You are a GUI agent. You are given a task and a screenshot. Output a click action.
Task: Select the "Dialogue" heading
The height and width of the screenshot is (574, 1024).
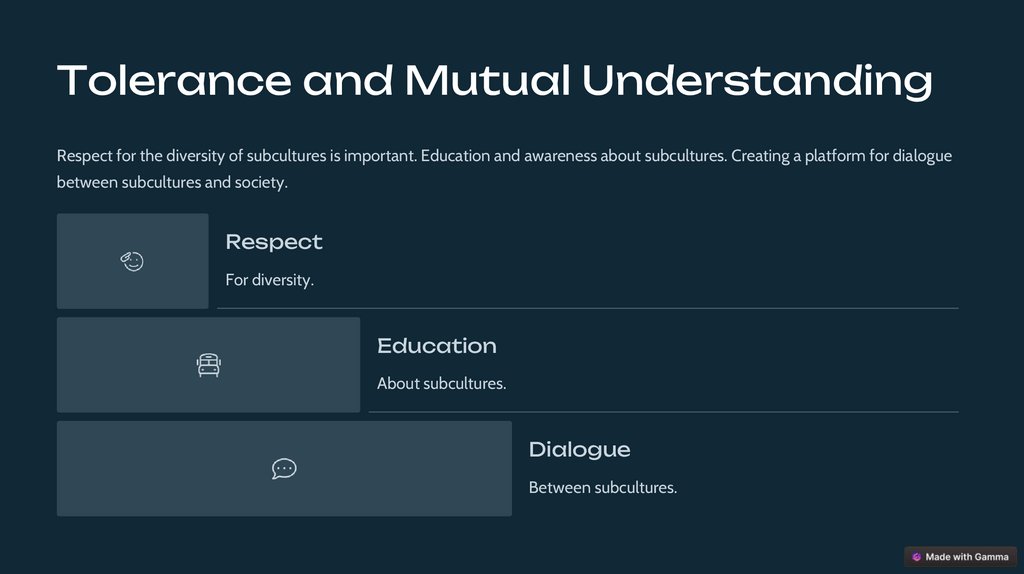tap(579, 450)
